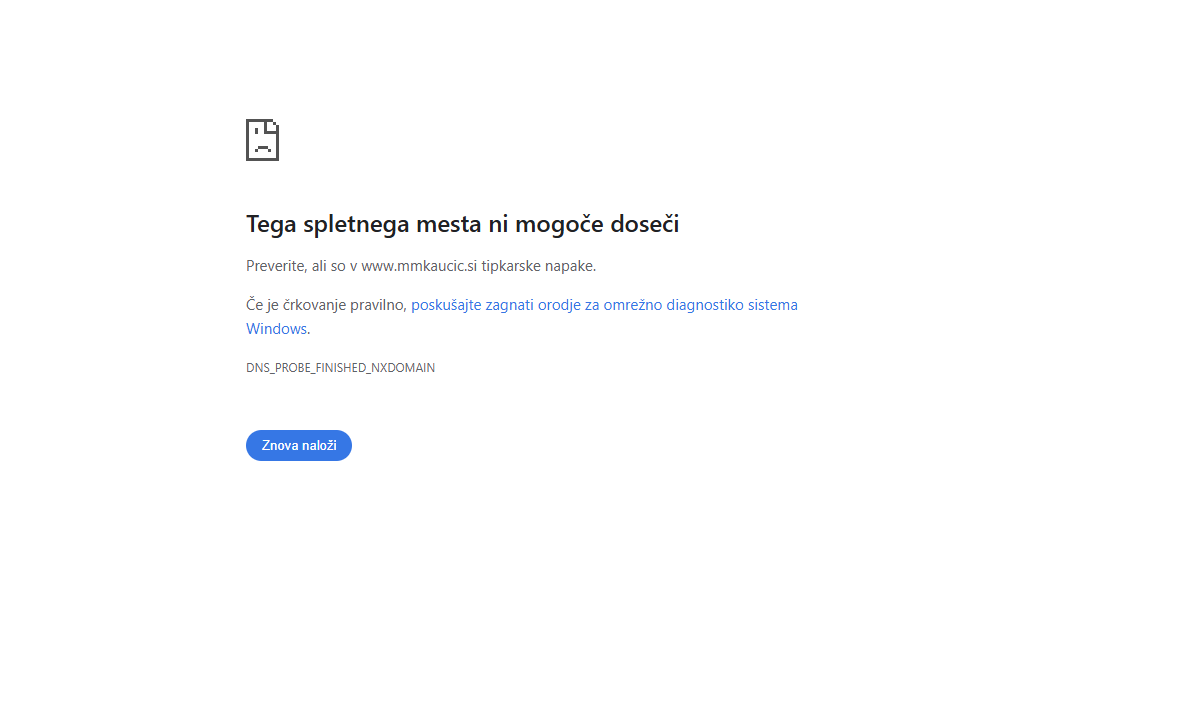Open the network diagnostics tool link
The height and width of the screenshot is (719, 1204).
click(604, 305)
